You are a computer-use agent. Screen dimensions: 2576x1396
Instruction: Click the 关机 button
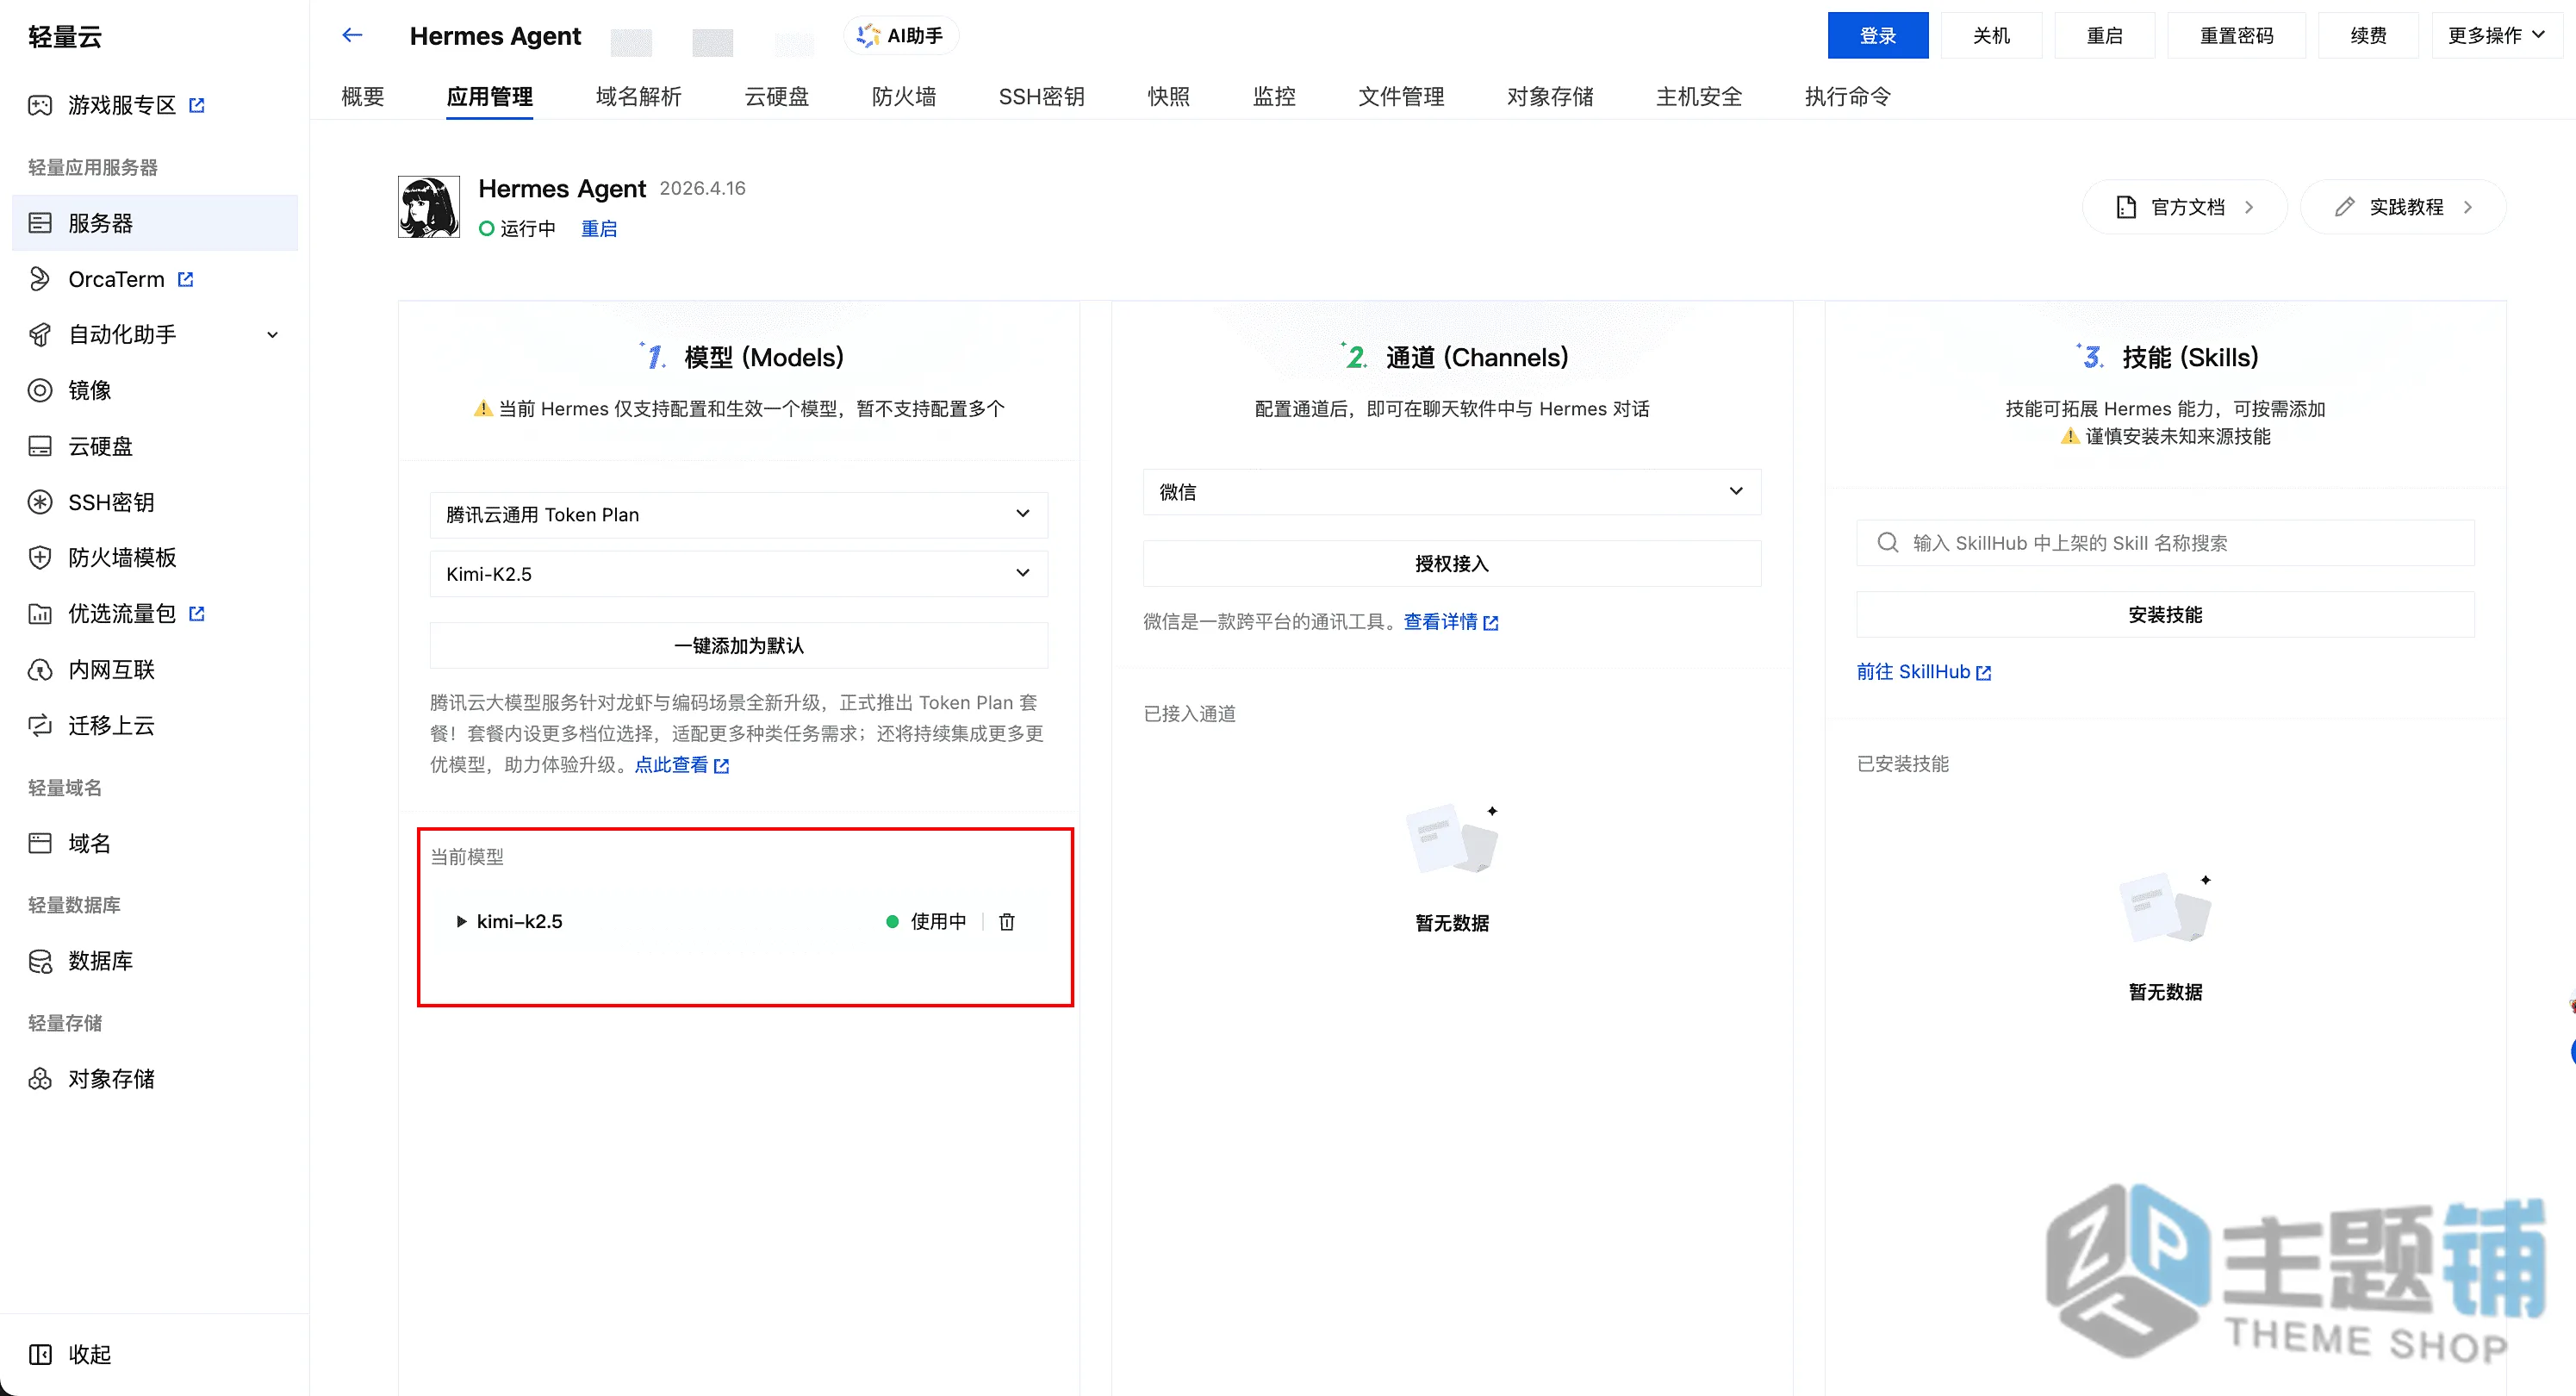[1991, 35]
